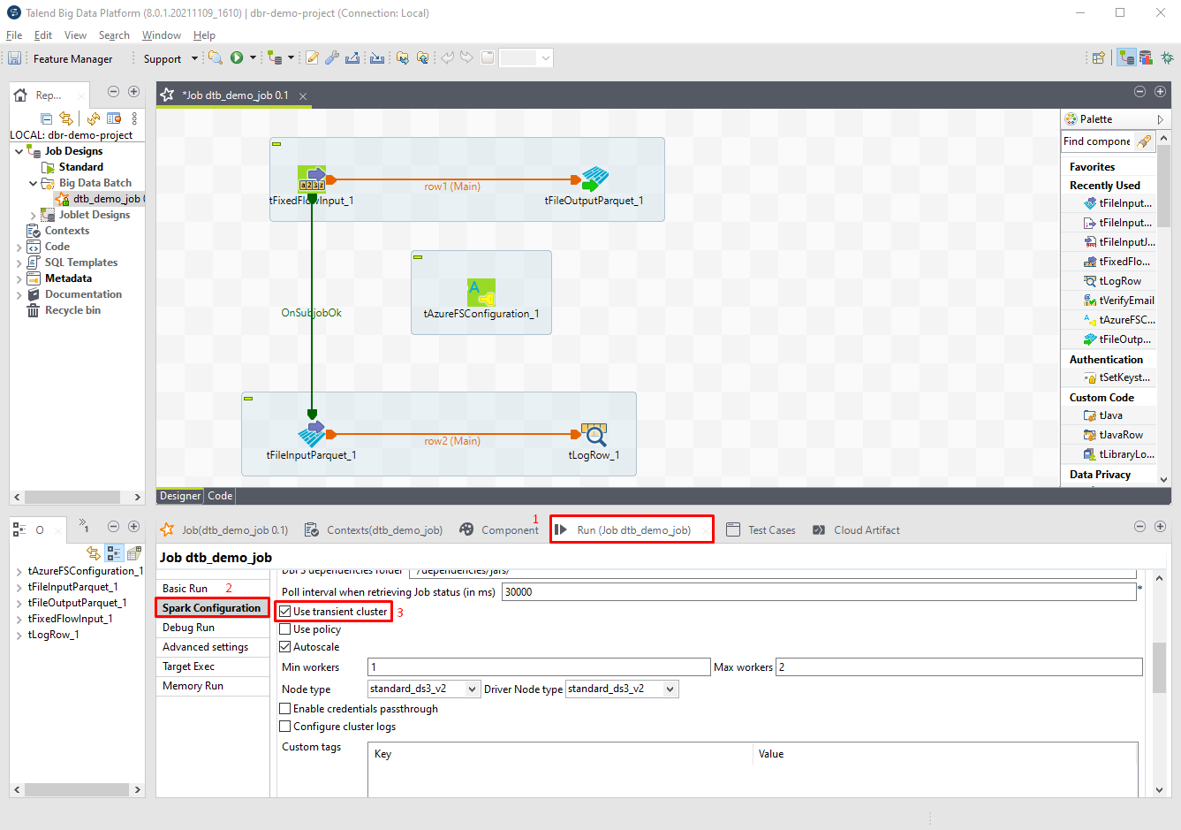Image resolution: width=1181 pixels, height=830 pixels.
Task: Click the tAzureFSConfiguration_1 component icon
Action: point(481,293)
